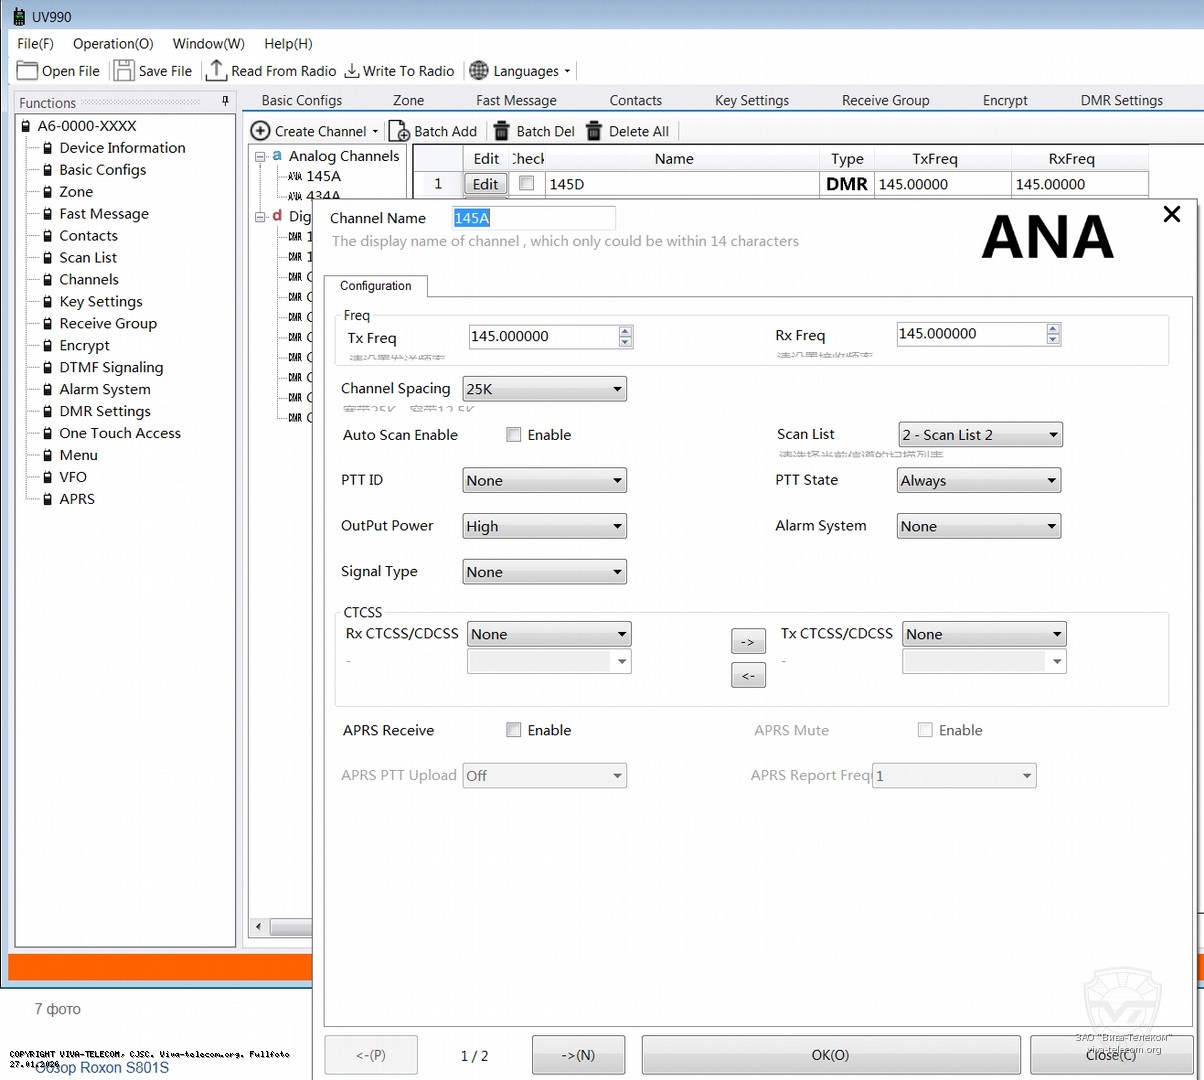This screenshot has width=1204, height=1080.
Task: Open the Operation menu
Action: click(113, 44)
